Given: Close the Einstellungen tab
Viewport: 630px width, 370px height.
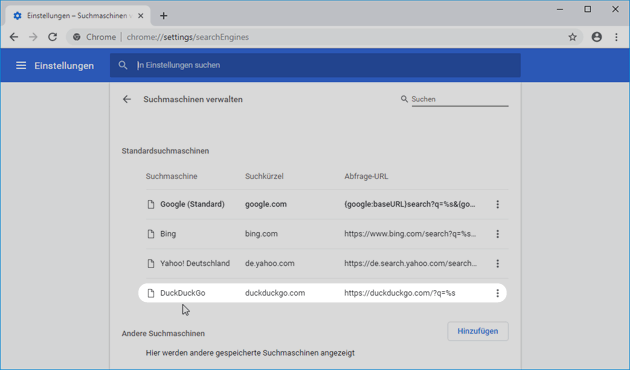Looking at the screenshot, I should pos(140,16).
